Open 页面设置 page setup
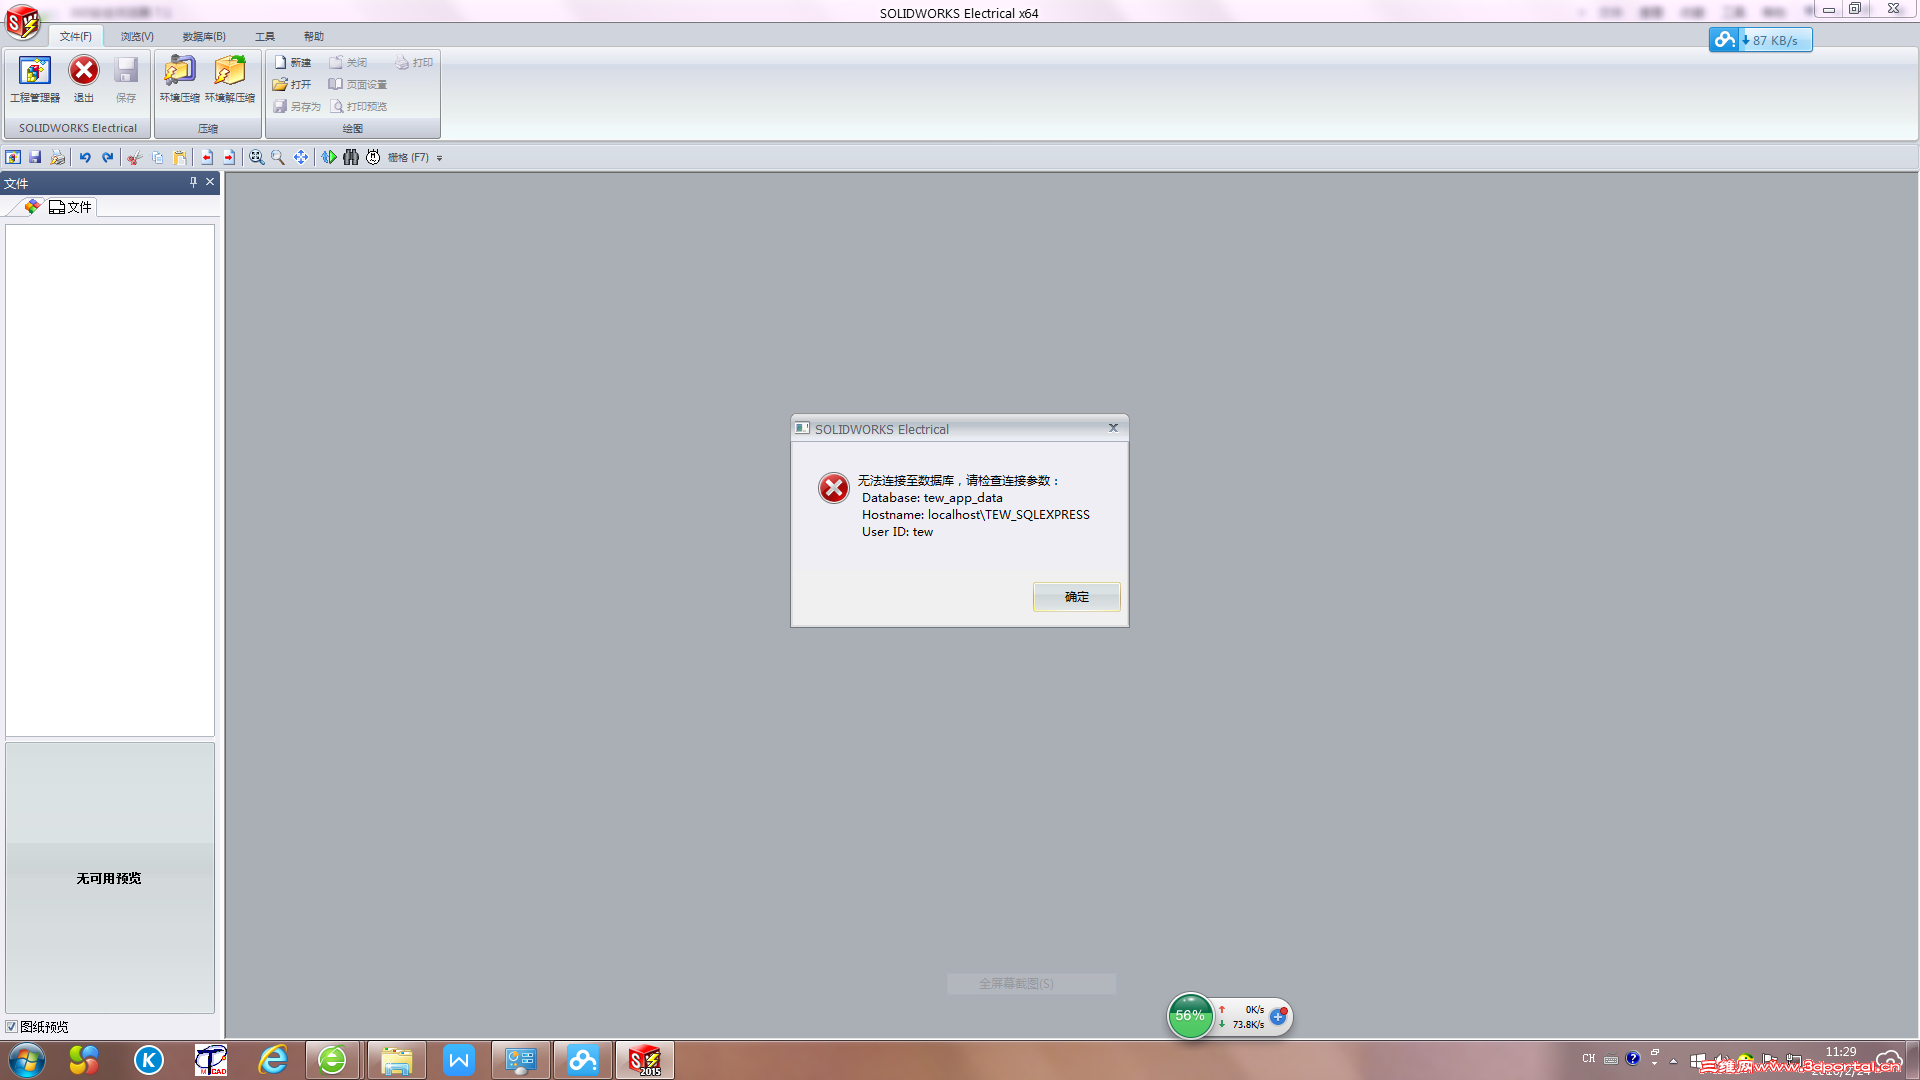The width and height of the screenshot is (1920, 1080). click(x=358, y=84)
